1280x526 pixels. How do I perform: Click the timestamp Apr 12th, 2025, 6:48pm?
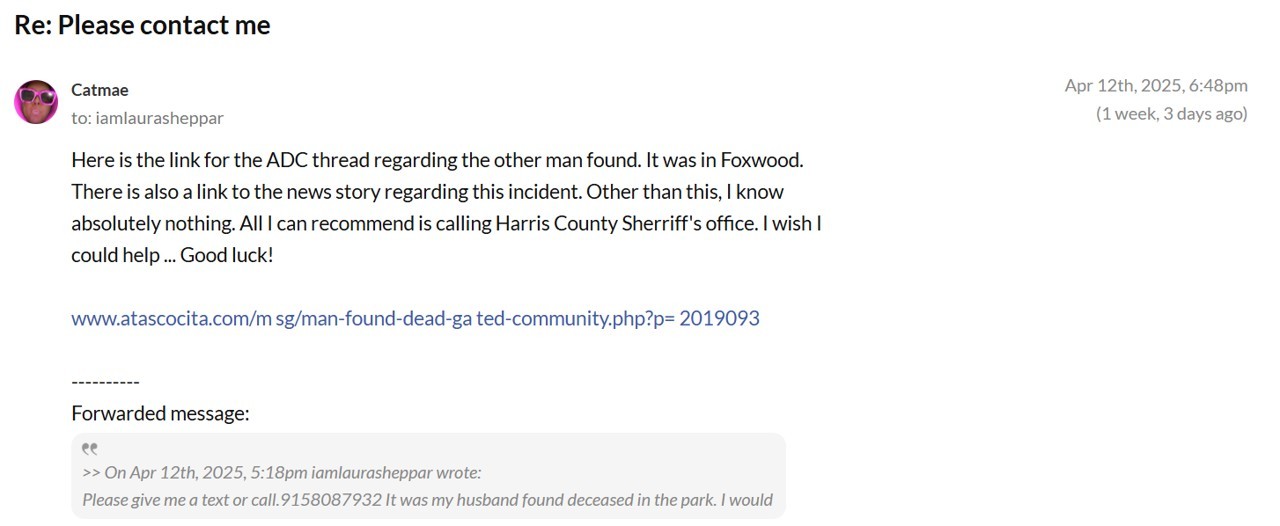[x=1155, y=85]
